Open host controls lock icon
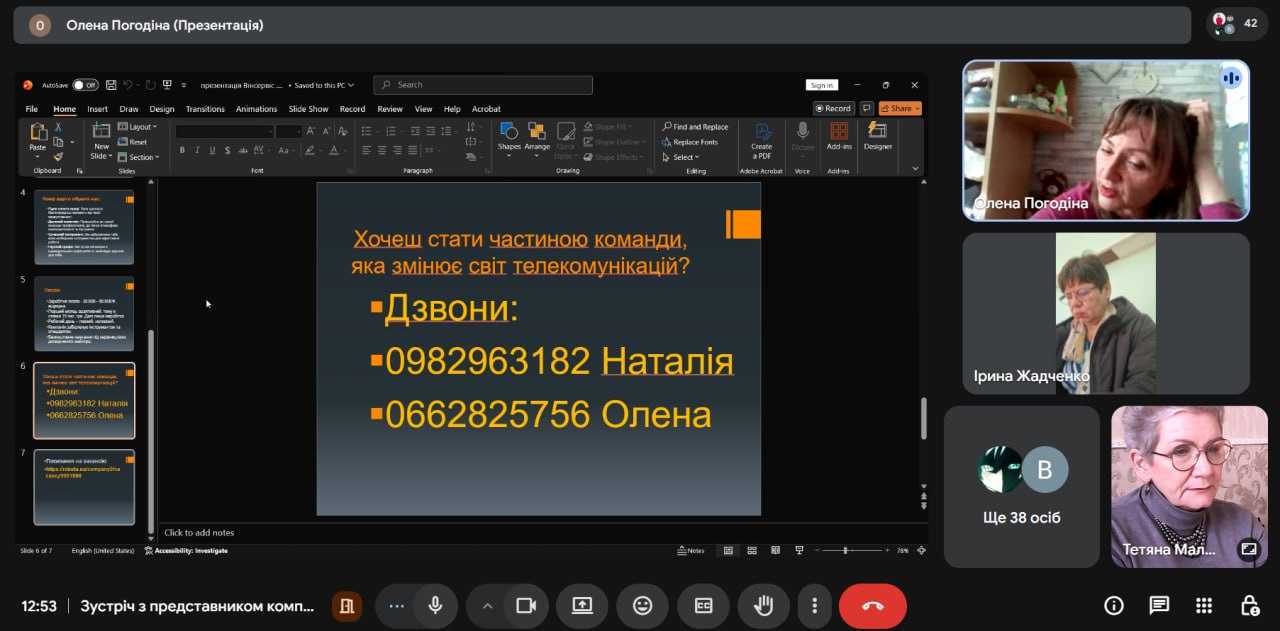This screenshot has width=1280, height=631. click(1249, 606)
